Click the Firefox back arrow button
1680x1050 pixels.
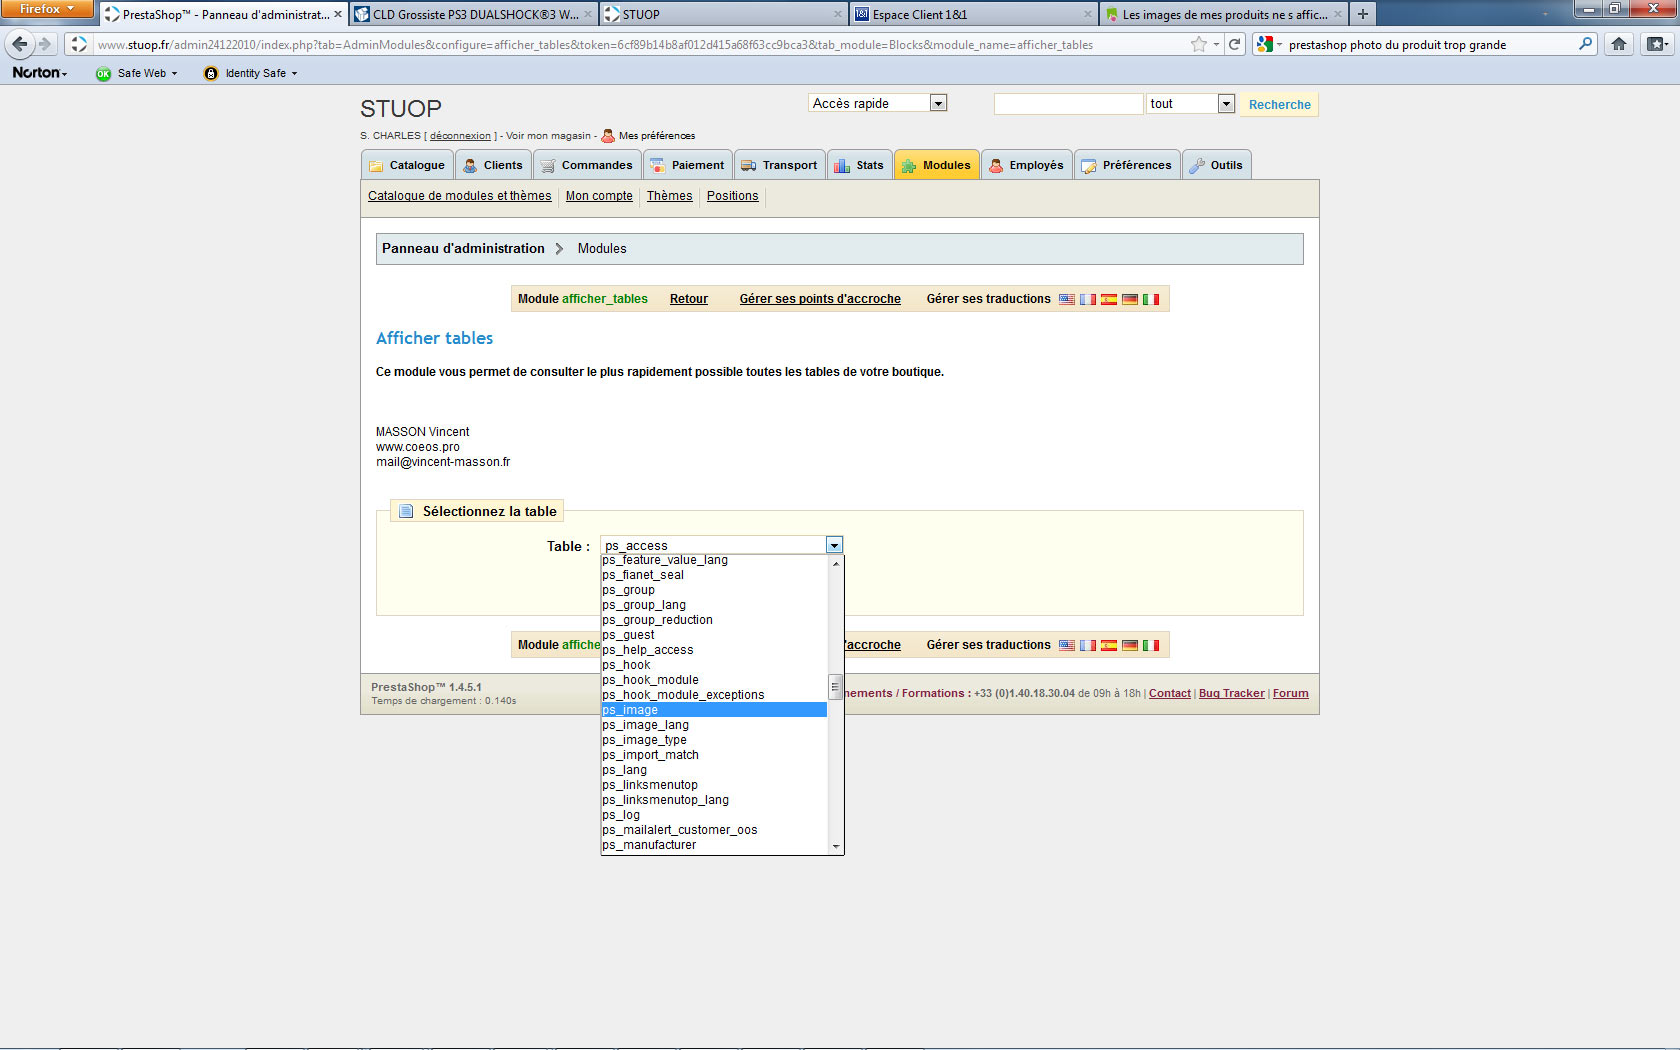20,44
